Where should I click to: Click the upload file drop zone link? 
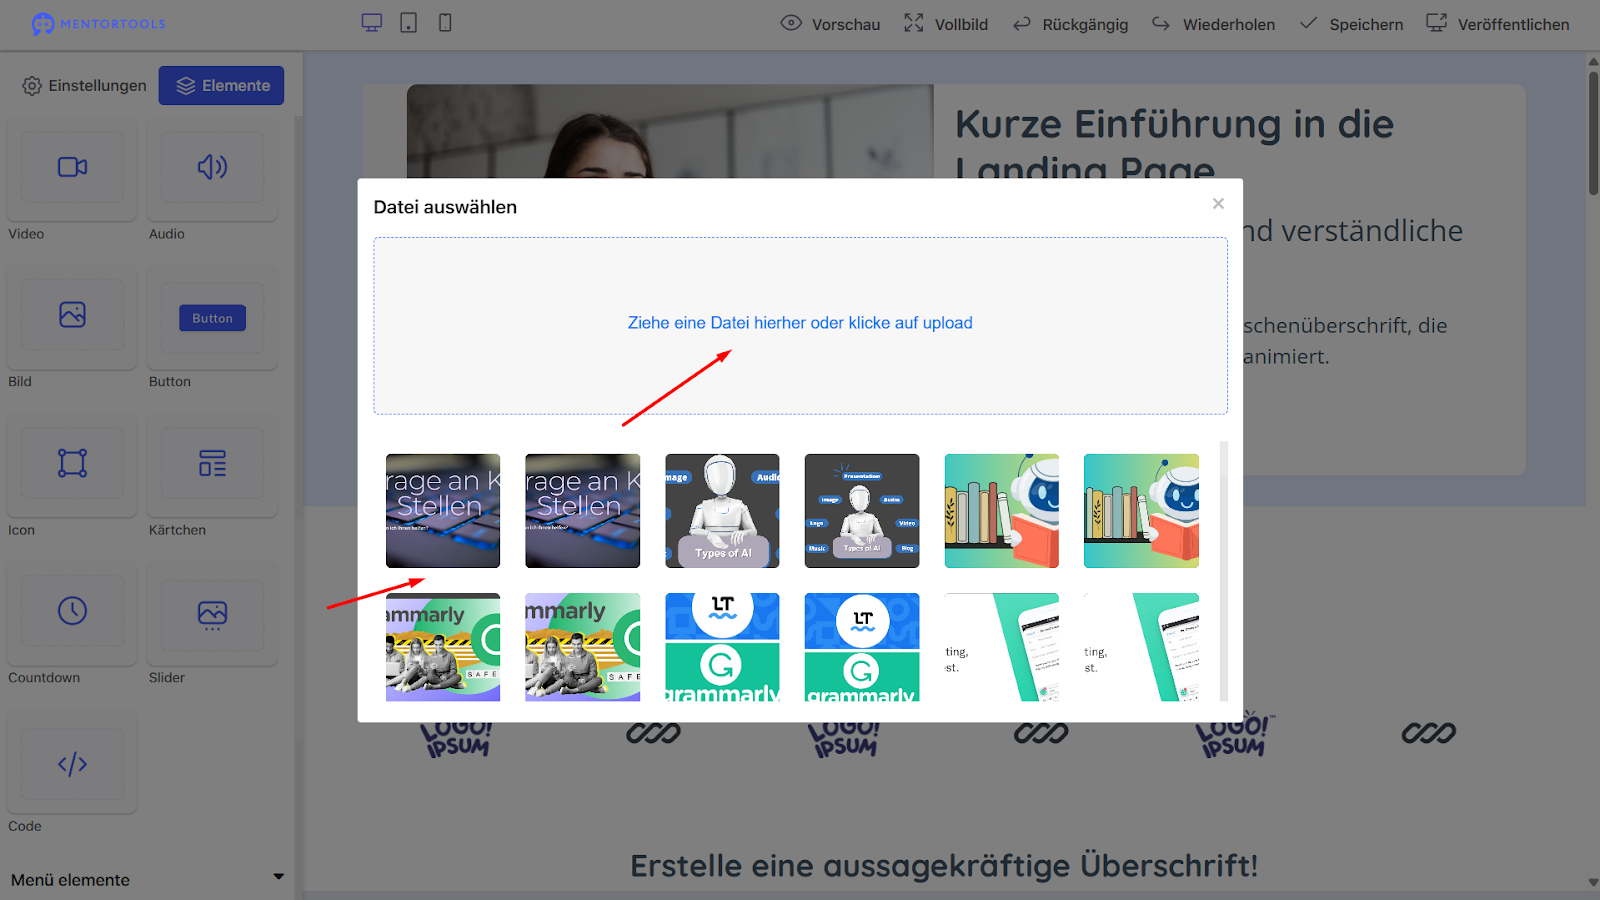[x=800, y=323]
